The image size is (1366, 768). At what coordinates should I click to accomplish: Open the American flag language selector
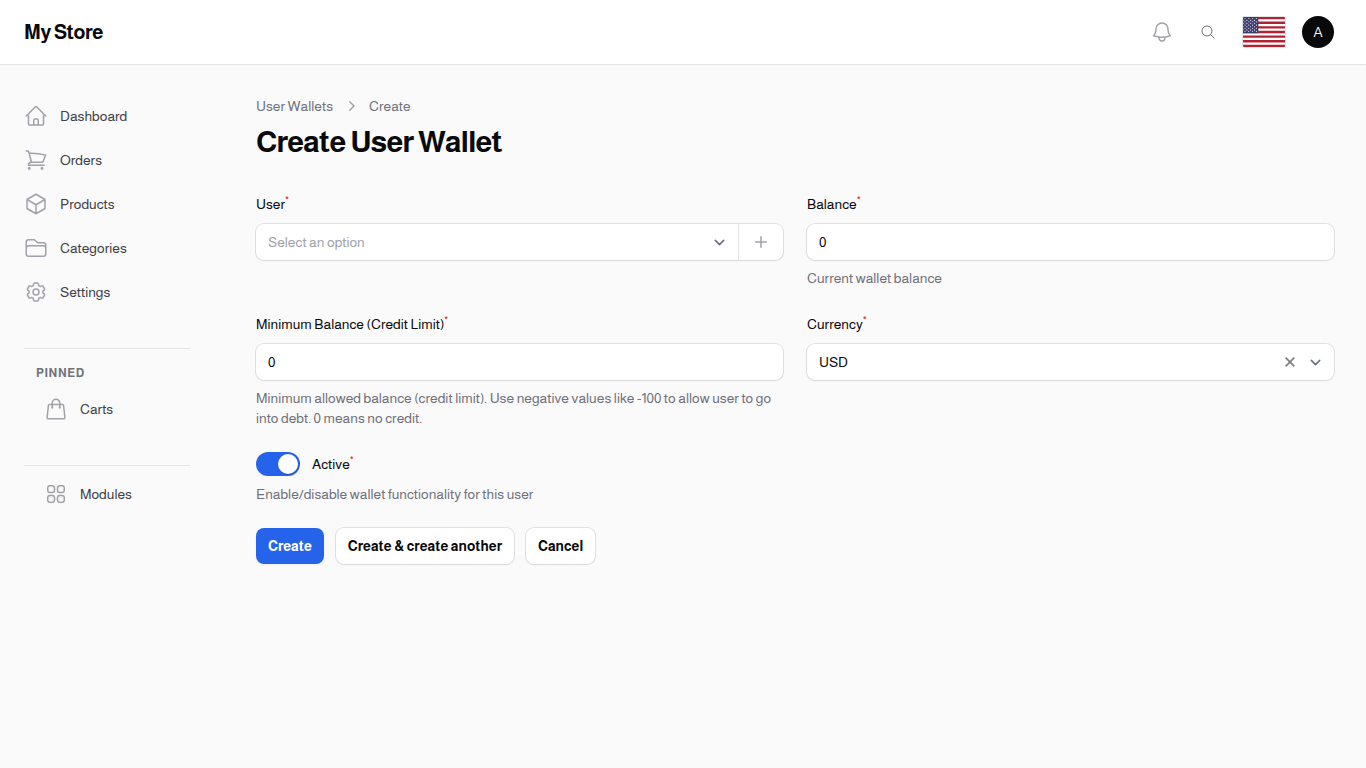point(1263,31)
